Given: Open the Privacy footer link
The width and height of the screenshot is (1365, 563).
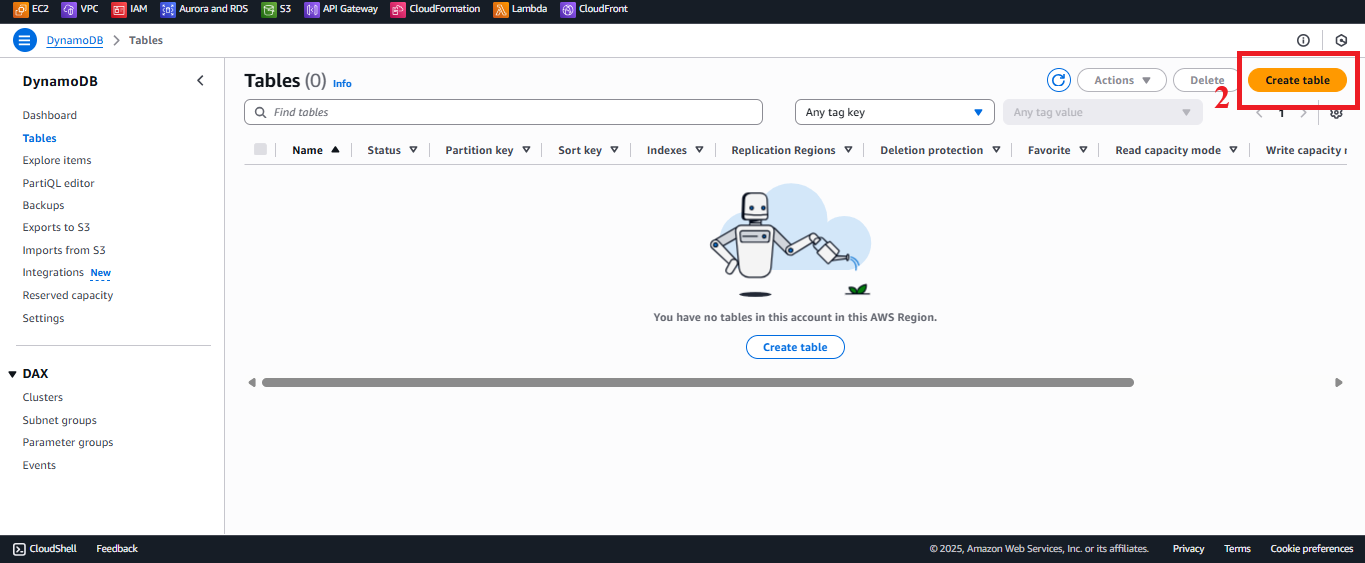Looking at the screenshot, I should click(x=1188, y=549).
